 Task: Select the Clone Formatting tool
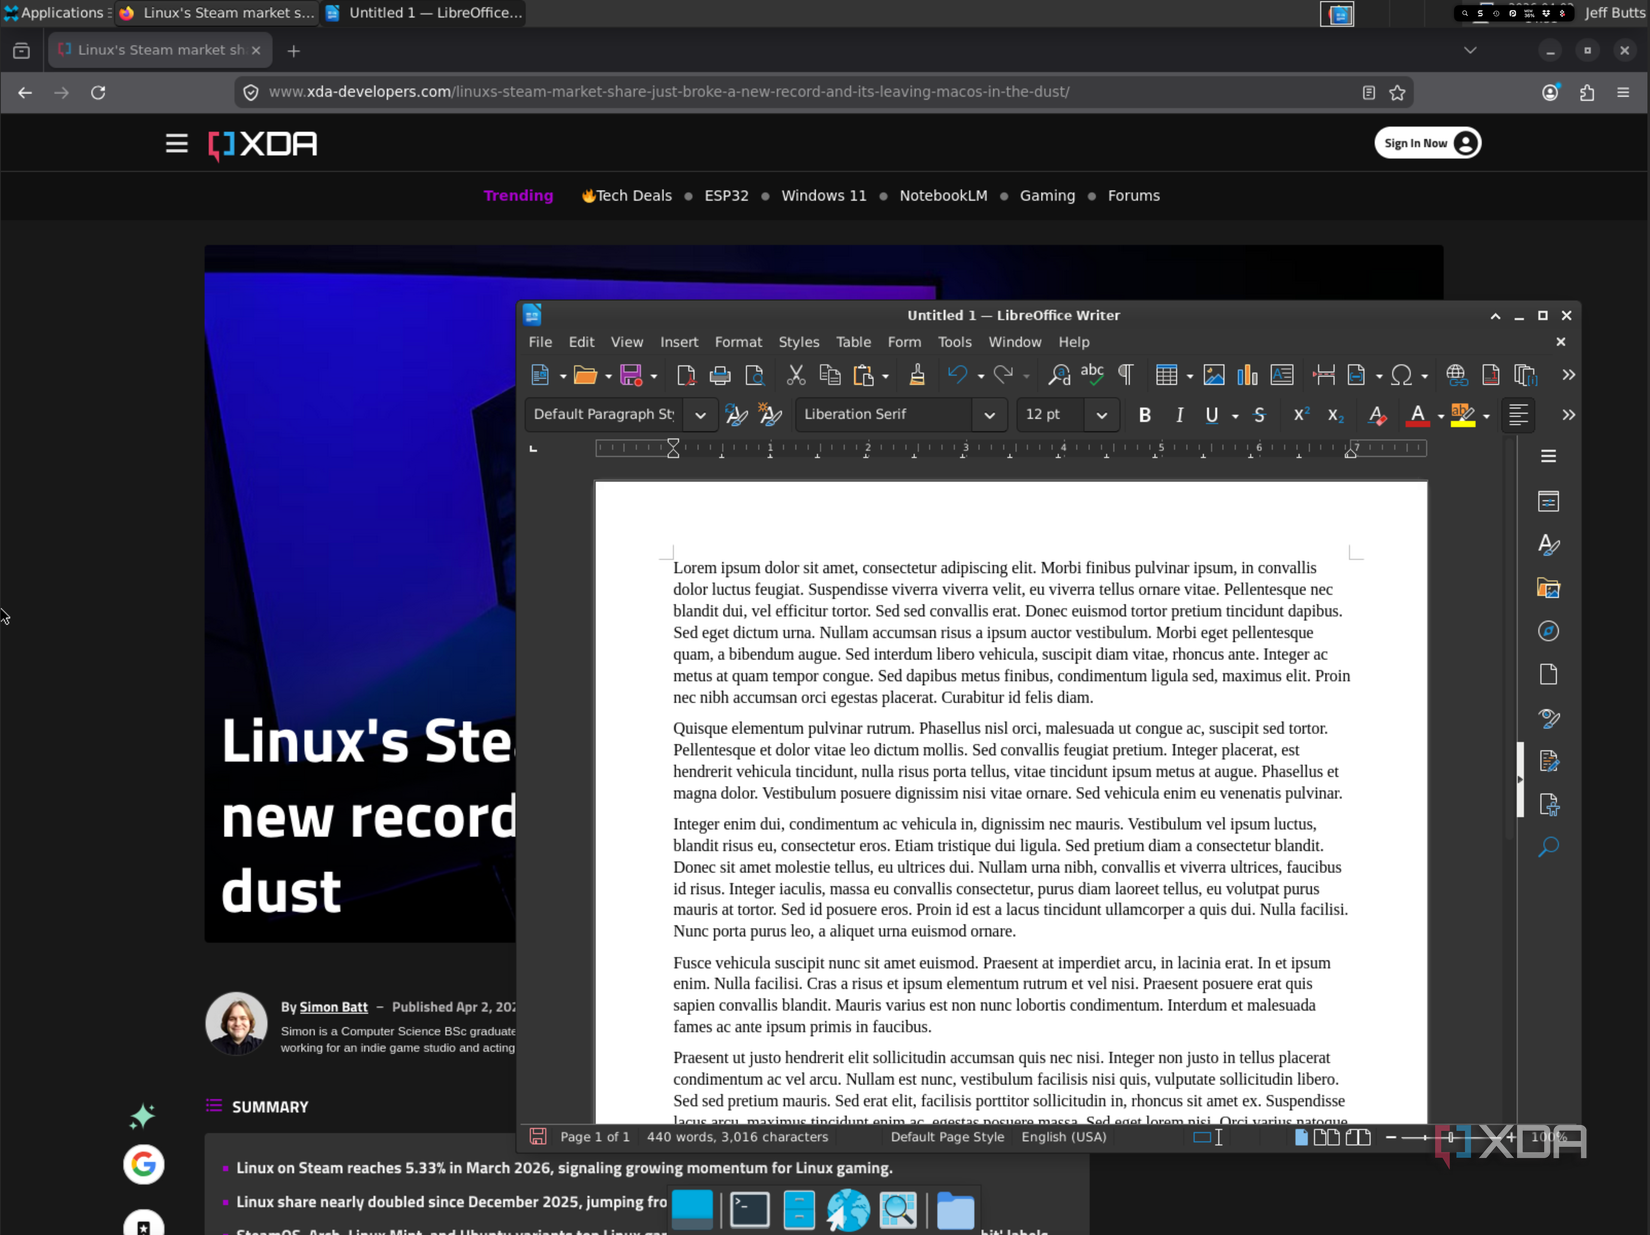[917, 375]
